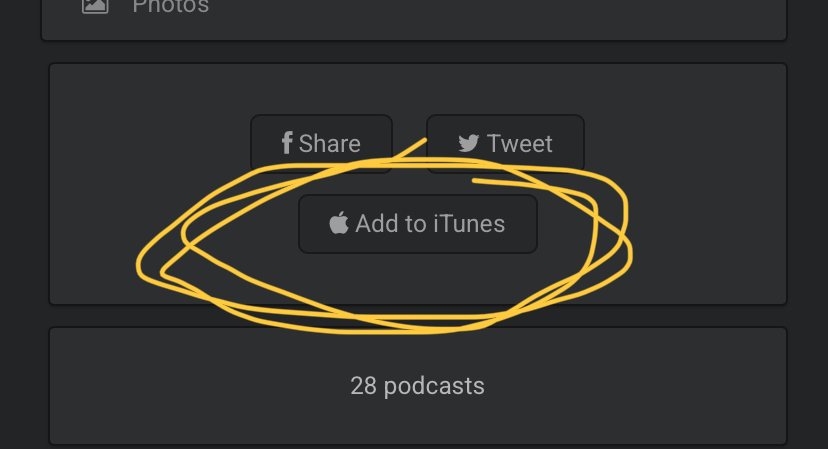
Task: Open the Photos section
Action: (x=170, y=6)
